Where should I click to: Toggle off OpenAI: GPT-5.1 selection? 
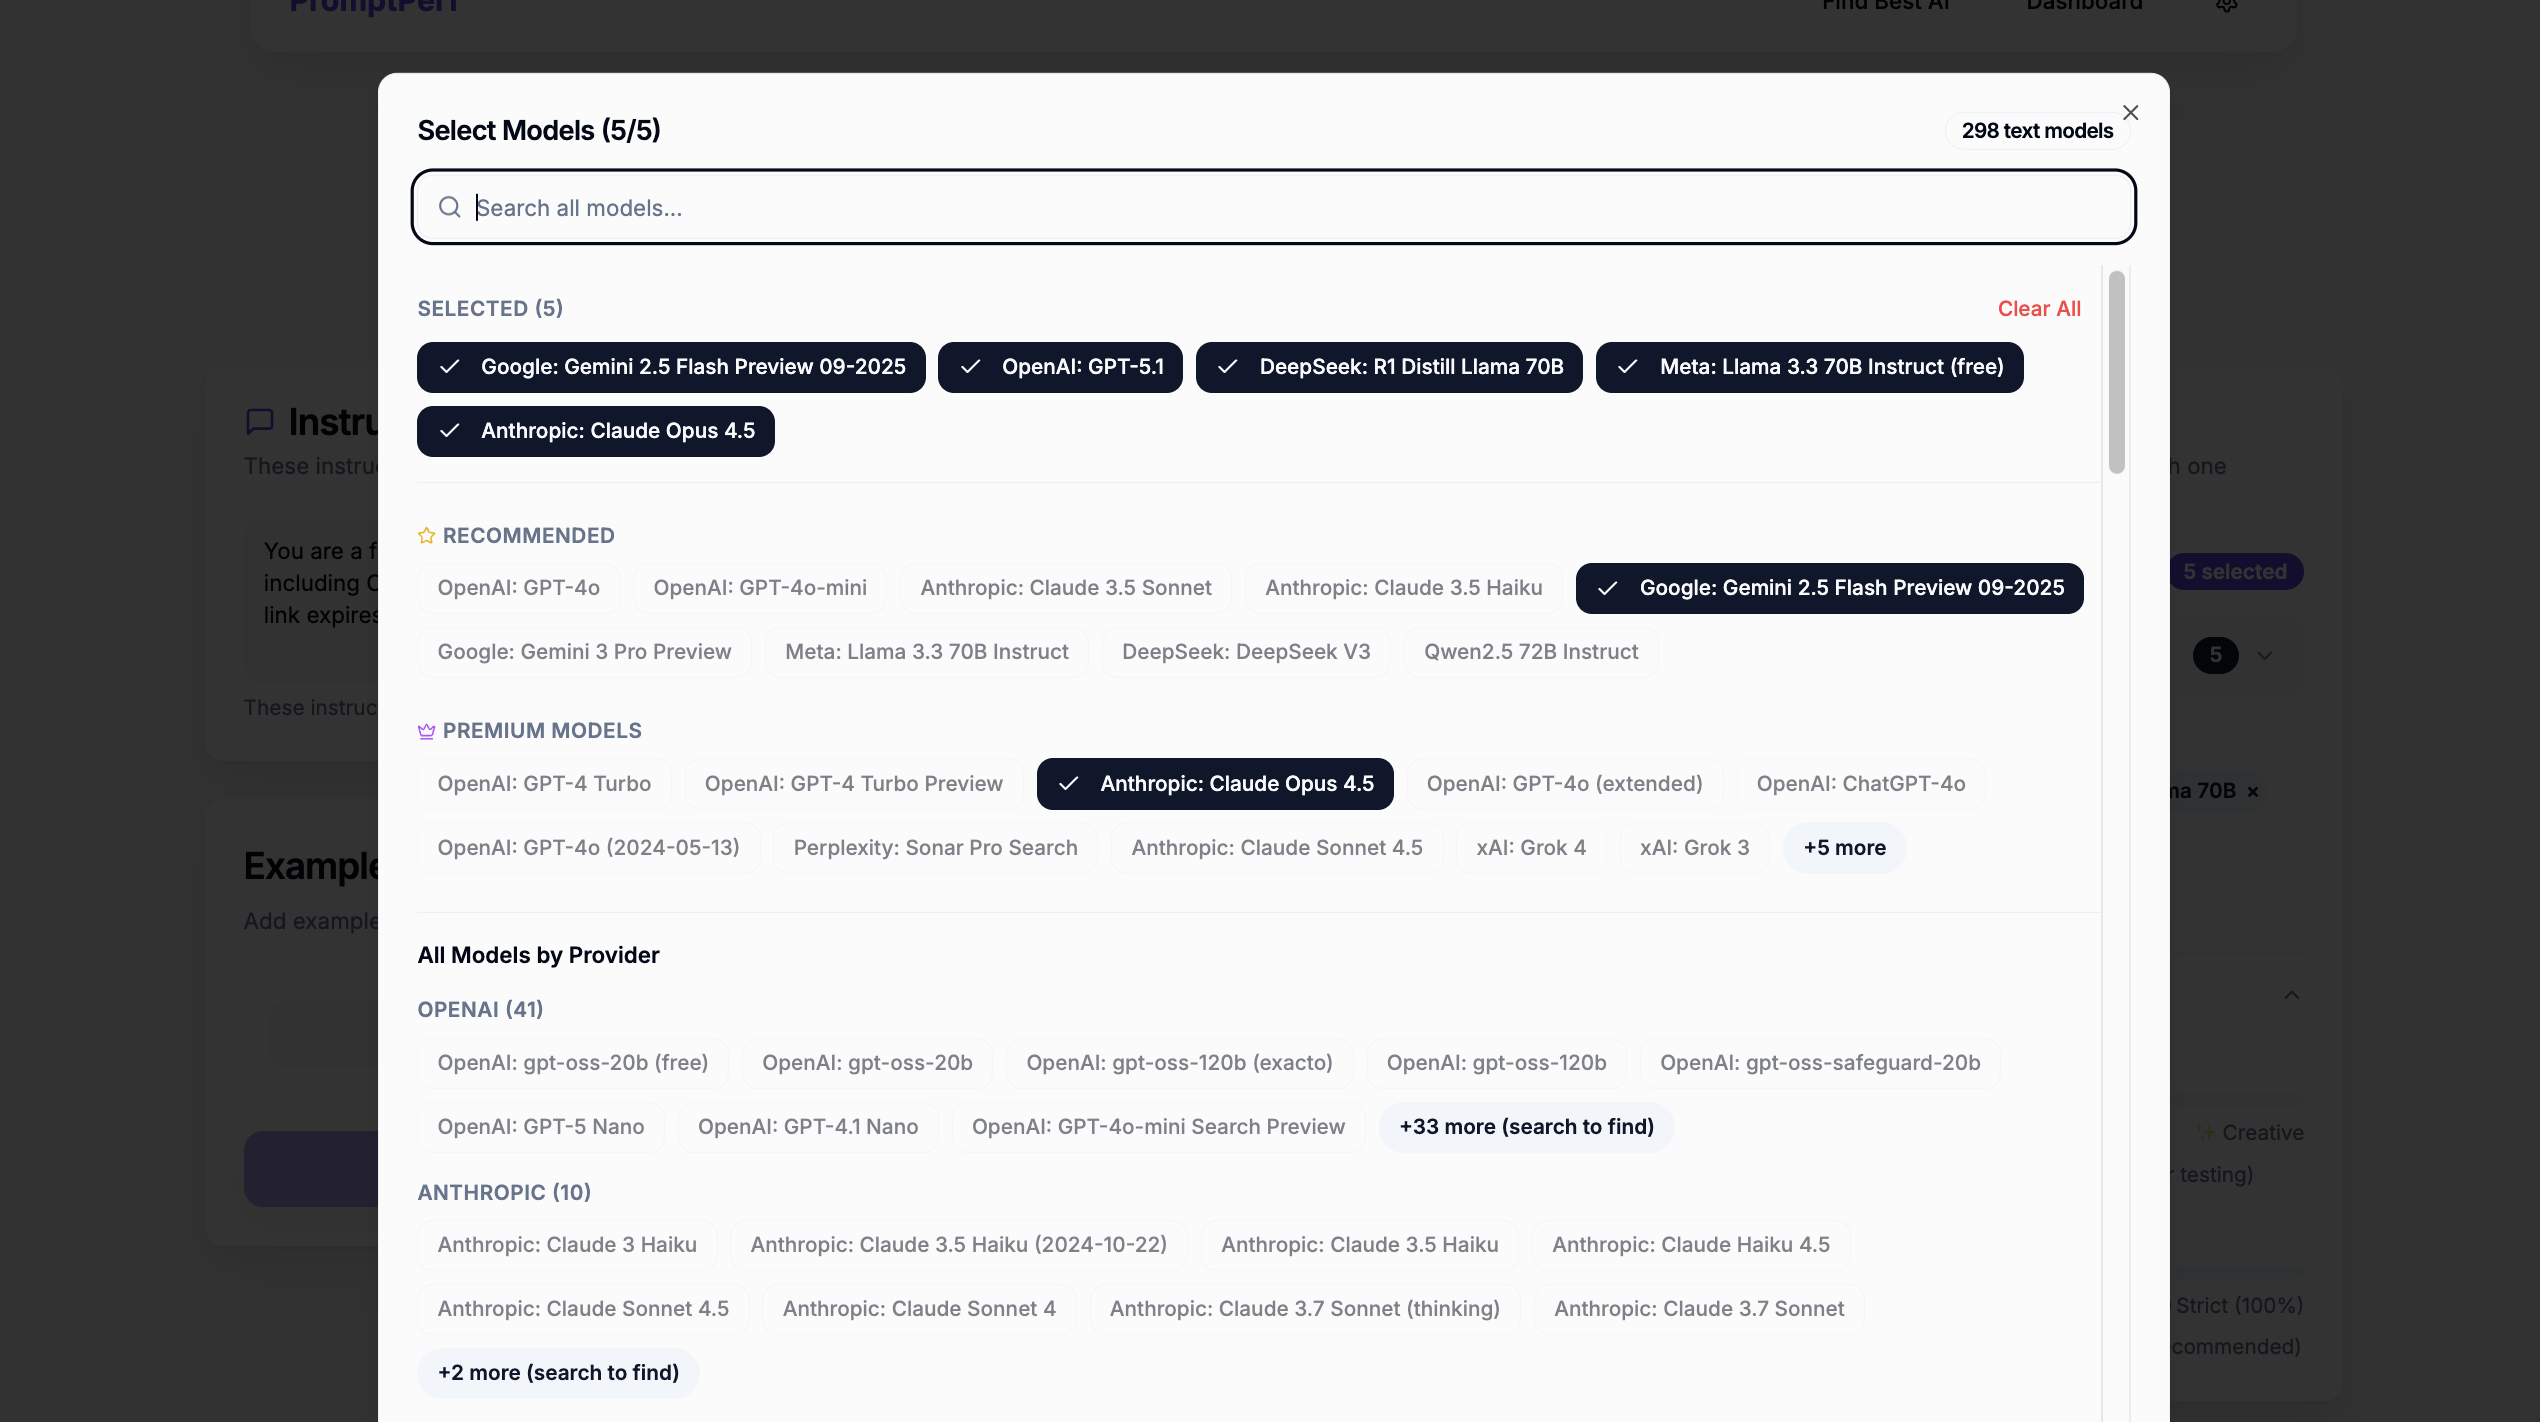point(1060,367)
